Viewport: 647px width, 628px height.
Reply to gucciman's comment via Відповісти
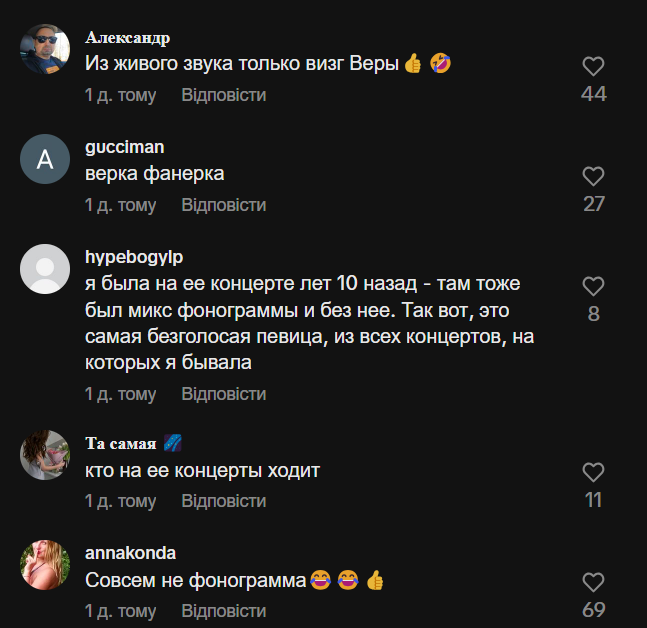click(x=223, y=205)
